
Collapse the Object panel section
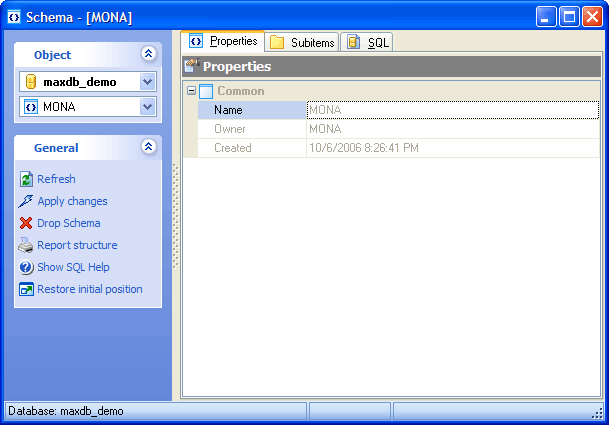(148, 55)
